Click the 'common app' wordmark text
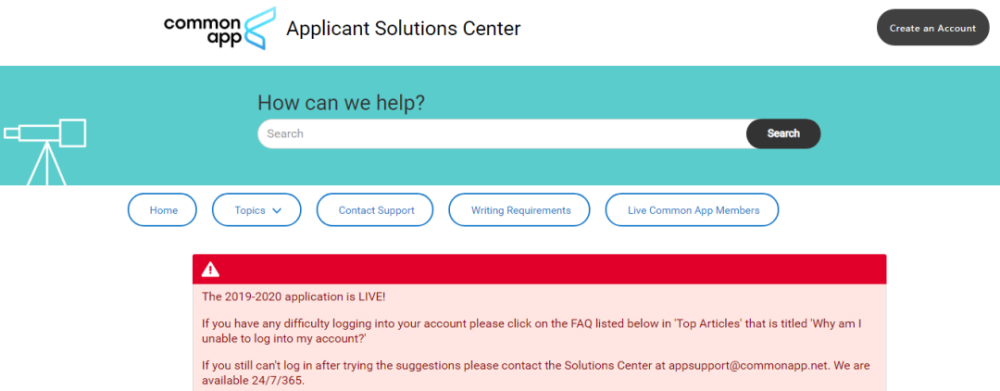 coord(203,31)
